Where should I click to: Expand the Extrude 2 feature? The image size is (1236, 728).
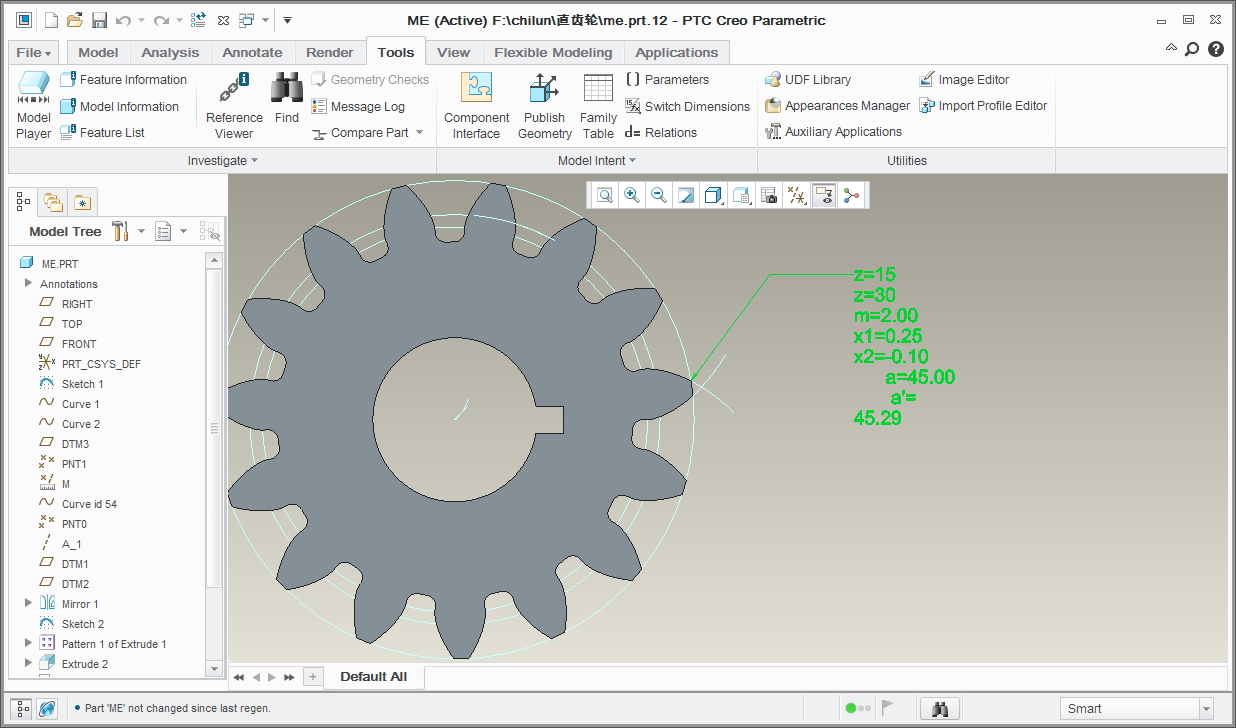click(29, 663)
